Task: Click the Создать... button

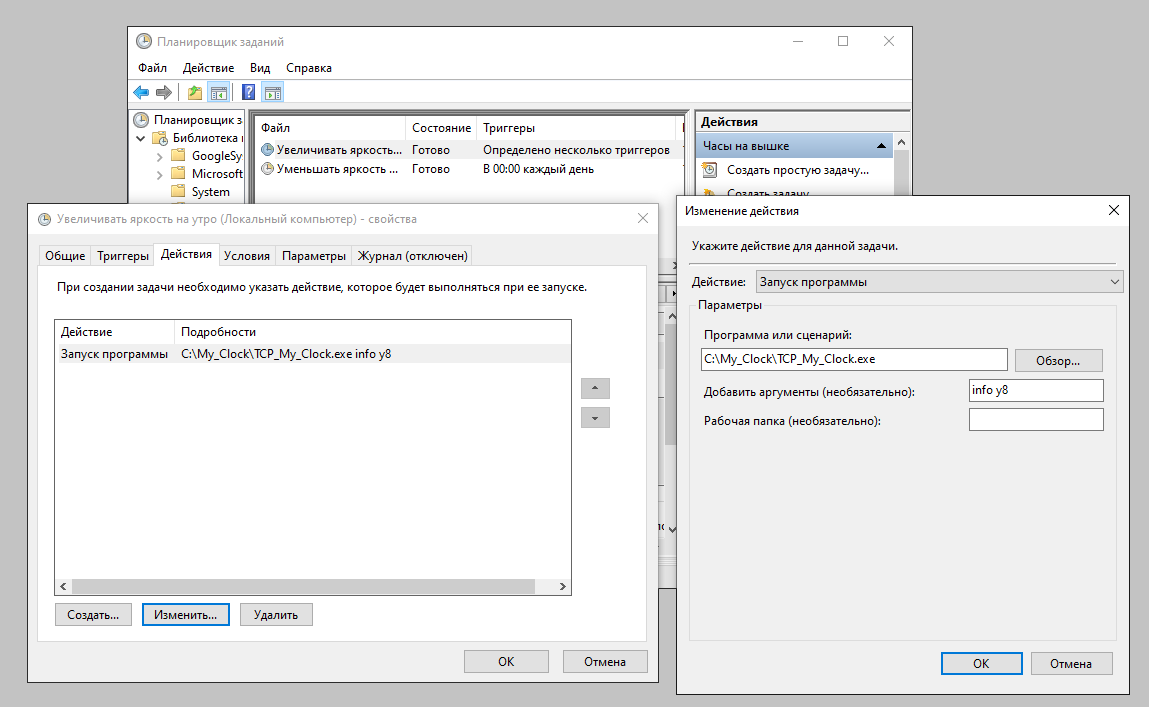Action: 93,615
